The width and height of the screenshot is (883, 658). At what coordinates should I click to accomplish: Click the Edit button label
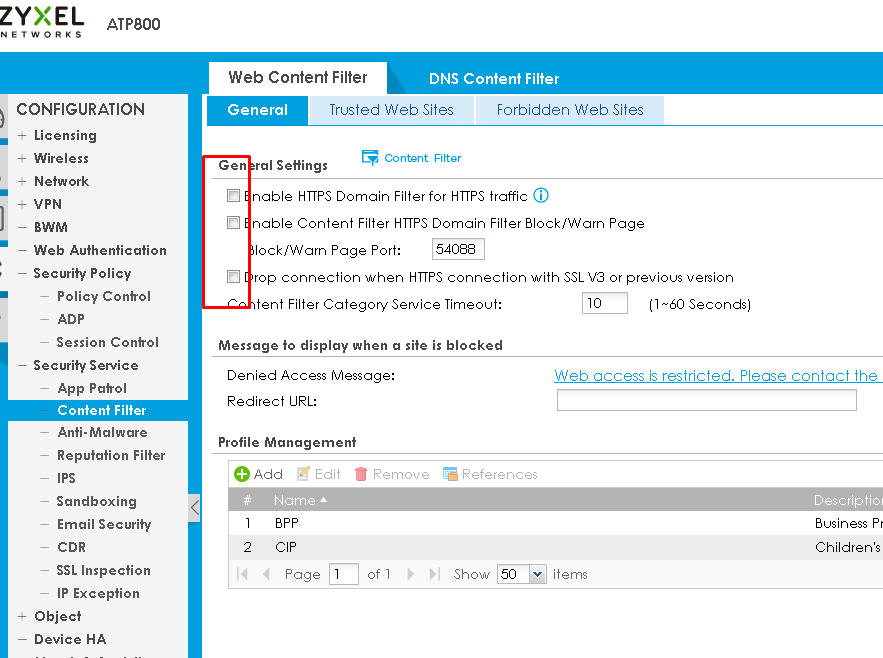[328, 474]
